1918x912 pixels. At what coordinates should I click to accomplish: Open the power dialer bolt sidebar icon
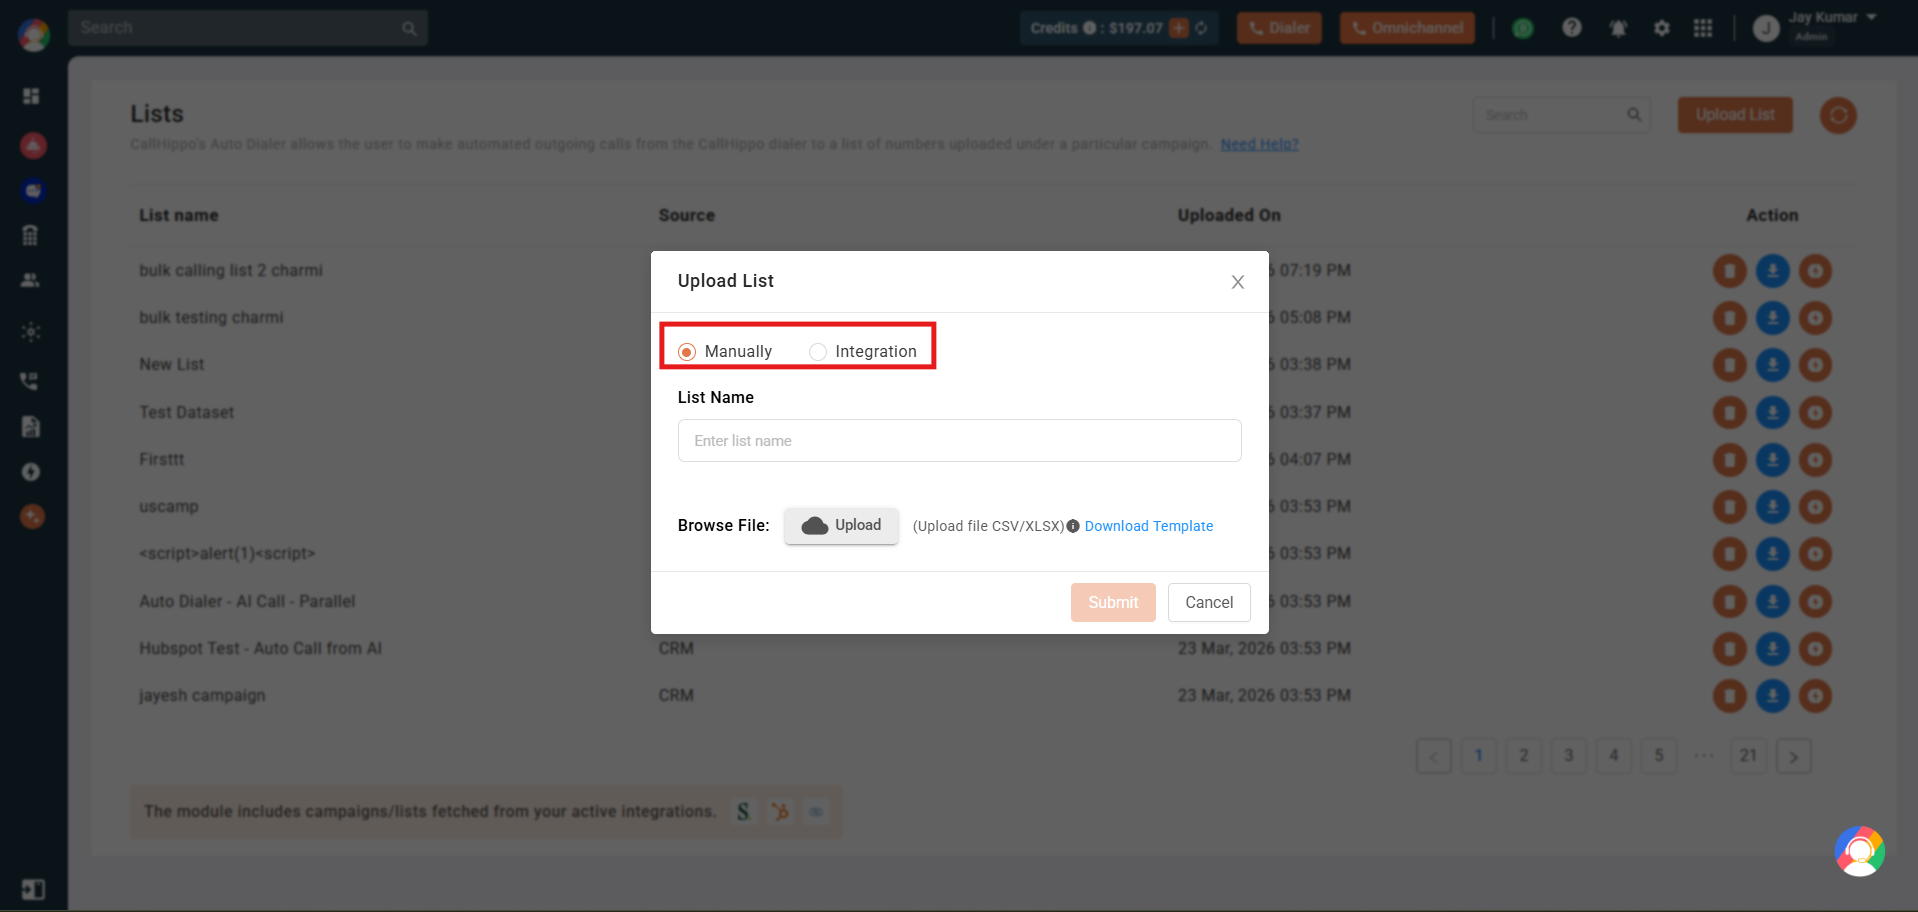click(x=31, y=472)
